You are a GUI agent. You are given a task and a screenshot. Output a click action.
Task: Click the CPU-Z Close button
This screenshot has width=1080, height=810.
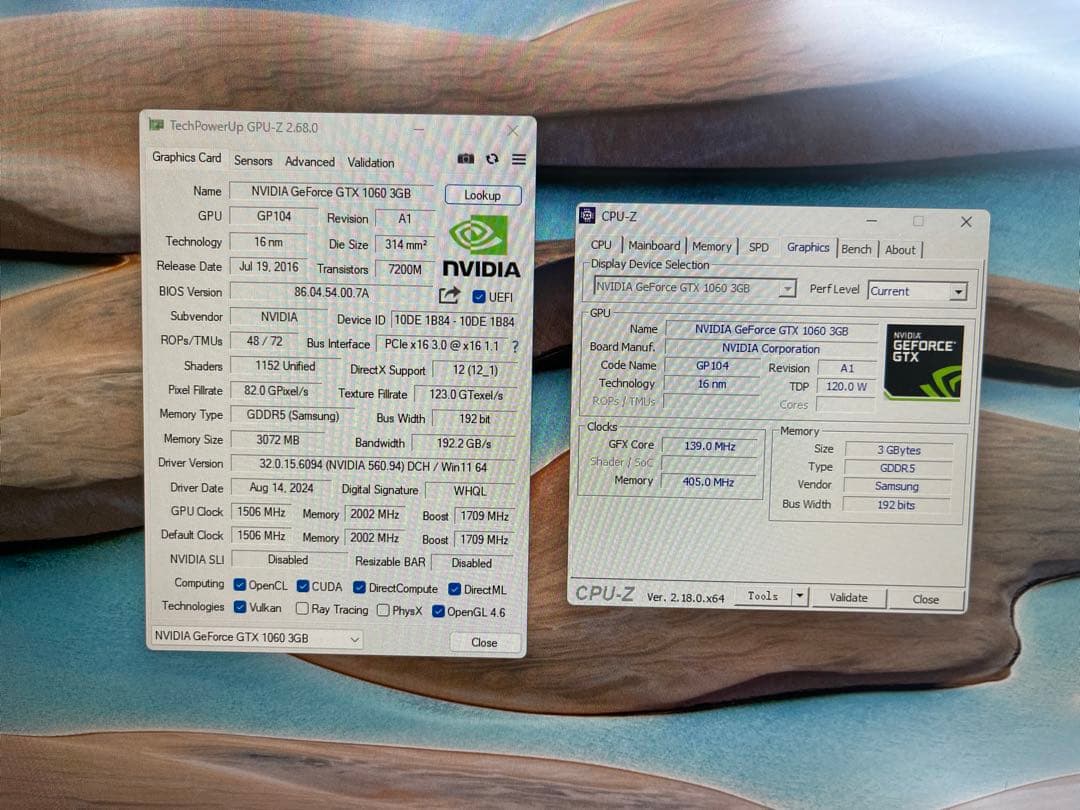926,599
